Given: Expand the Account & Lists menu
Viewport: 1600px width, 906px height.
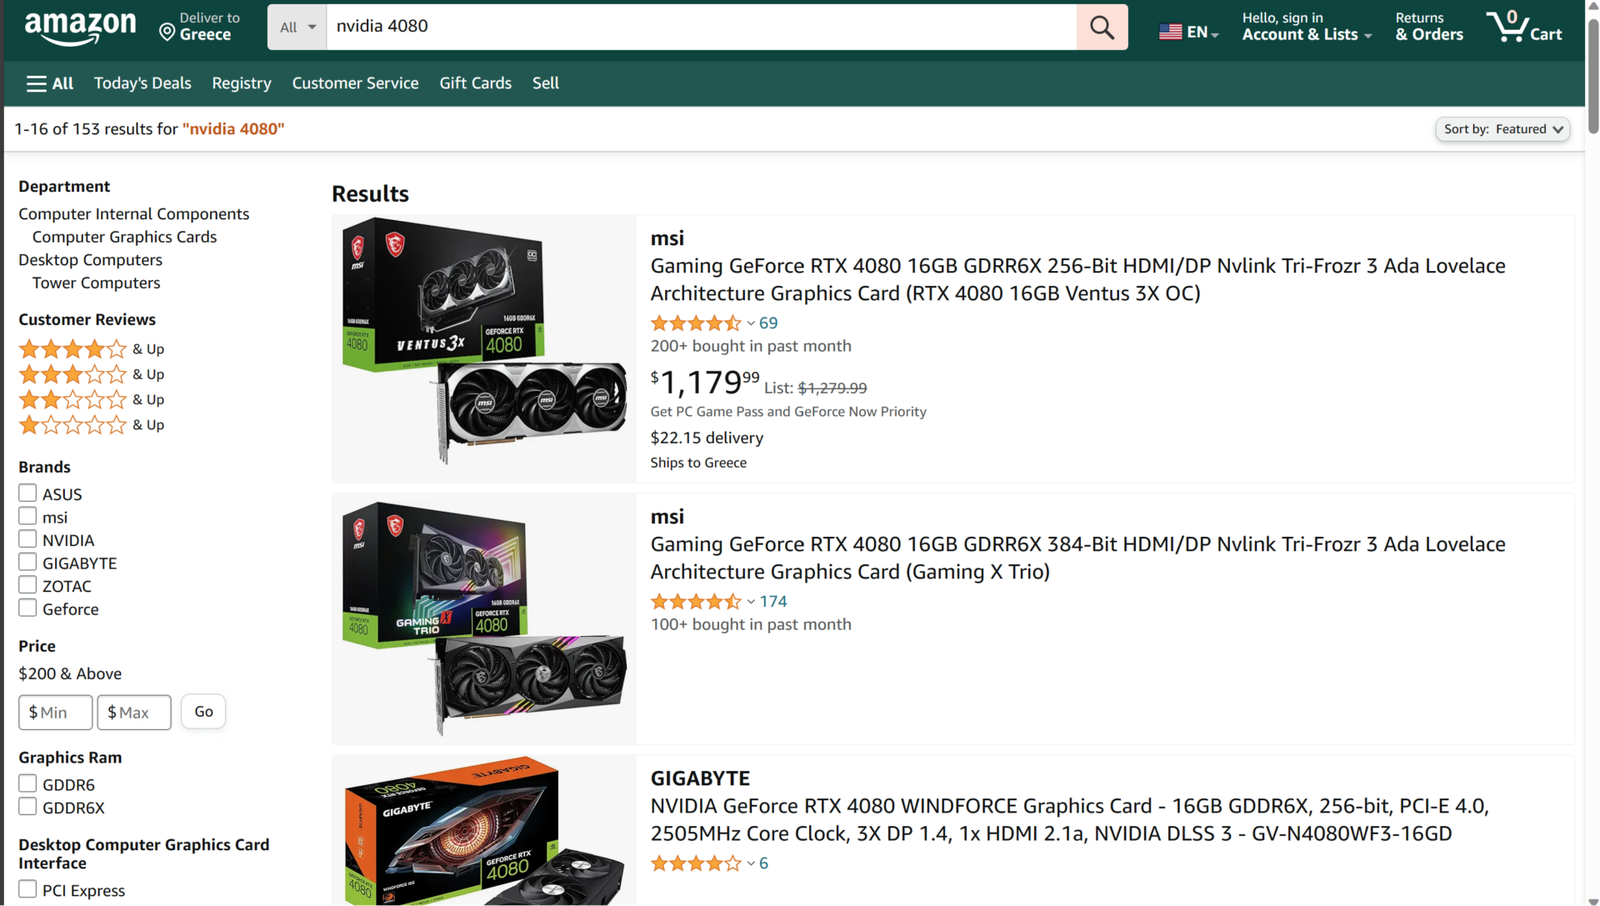Looking at the screenshot, I should pyautogui.click(x=1306, y=27).
